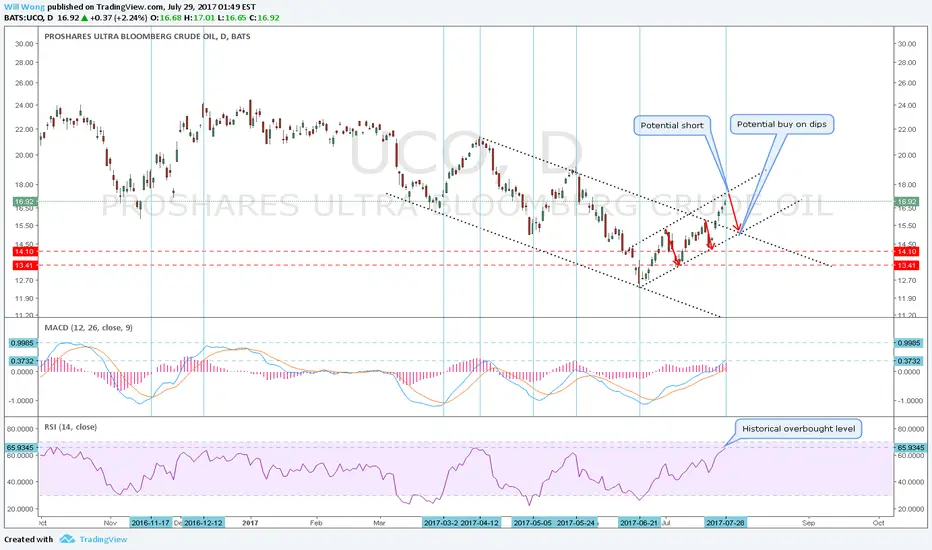Screen dimensions: 932x550
Task: Click the Feb label on time axis
Action: coord(316,523)
